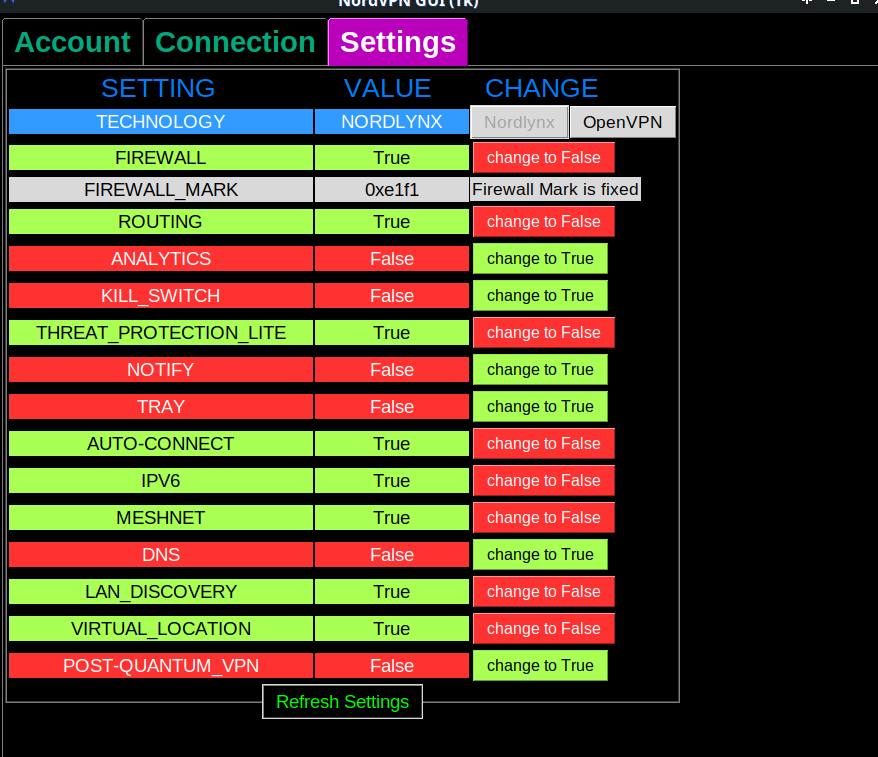Click the LAN_DISCOVERY setting label
Viewport: 878px width, 757px height.
[x=161, y=591]
